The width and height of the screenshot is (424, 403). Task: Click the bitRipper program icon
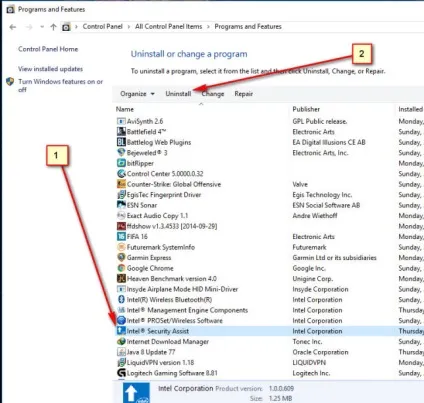121,163
